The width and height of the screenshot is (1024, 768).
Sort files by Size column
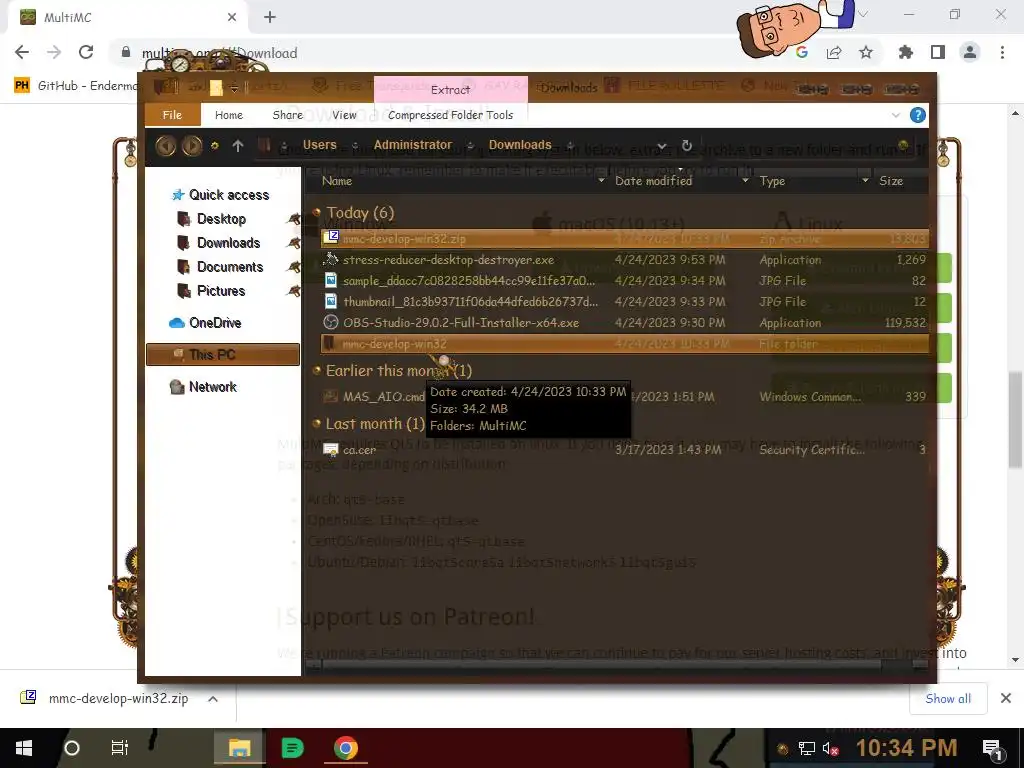[x=891, y=181]
